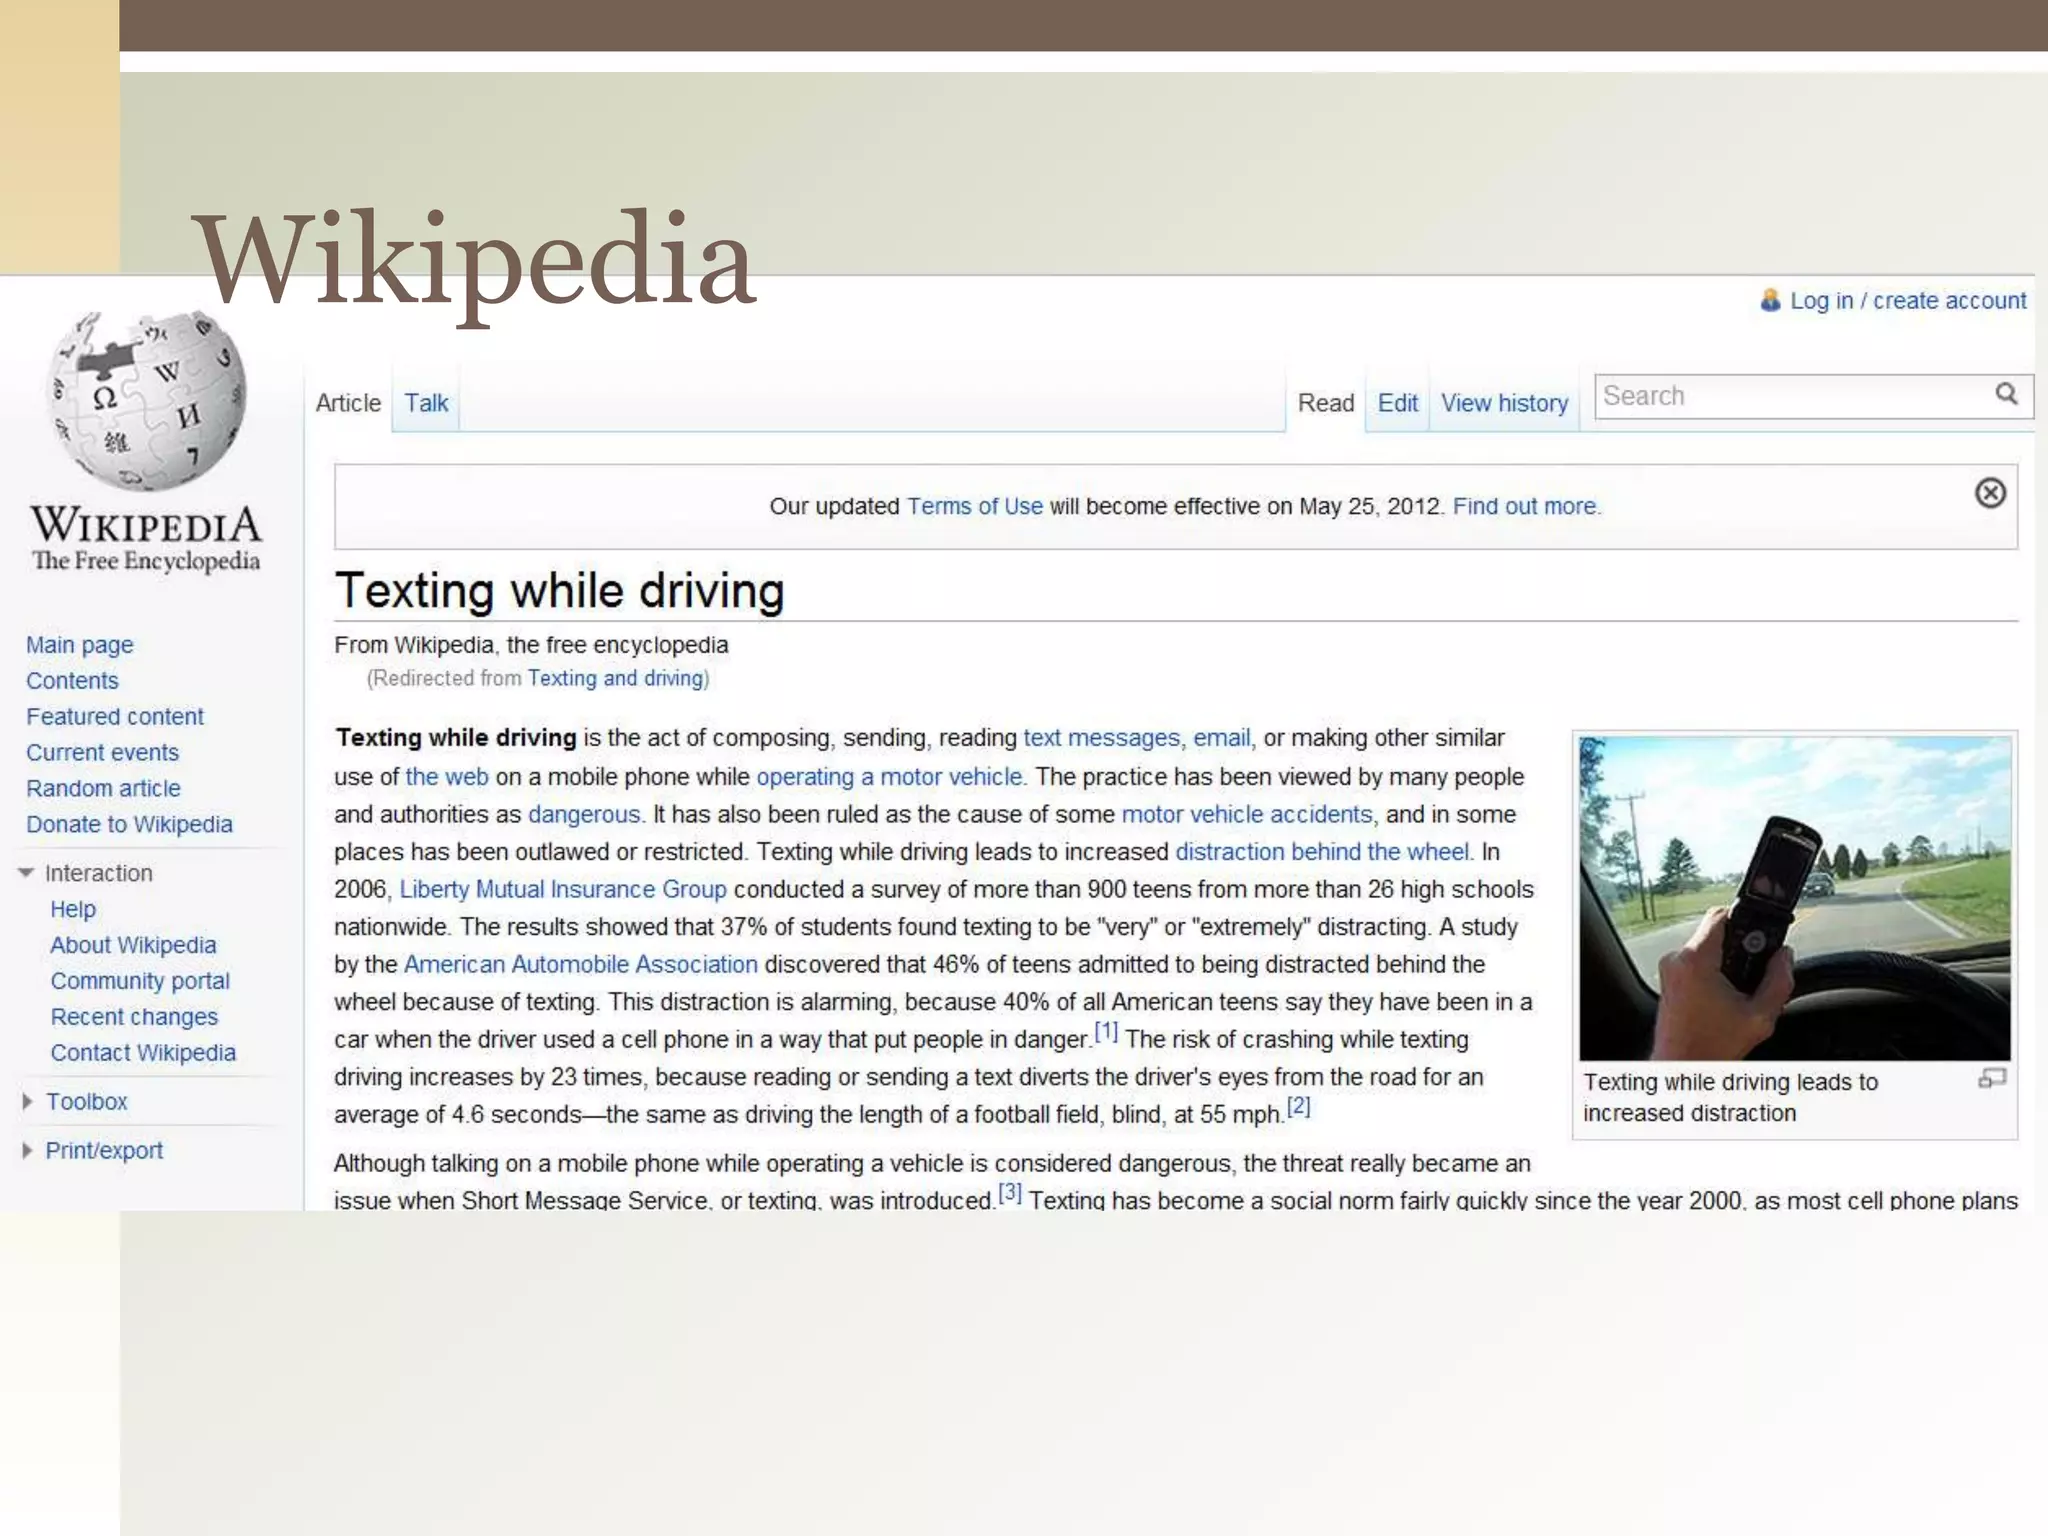Viewport: 2048px width, 1536px height.
Task: Click Contact Wikipedia link
Action: 143,1053
